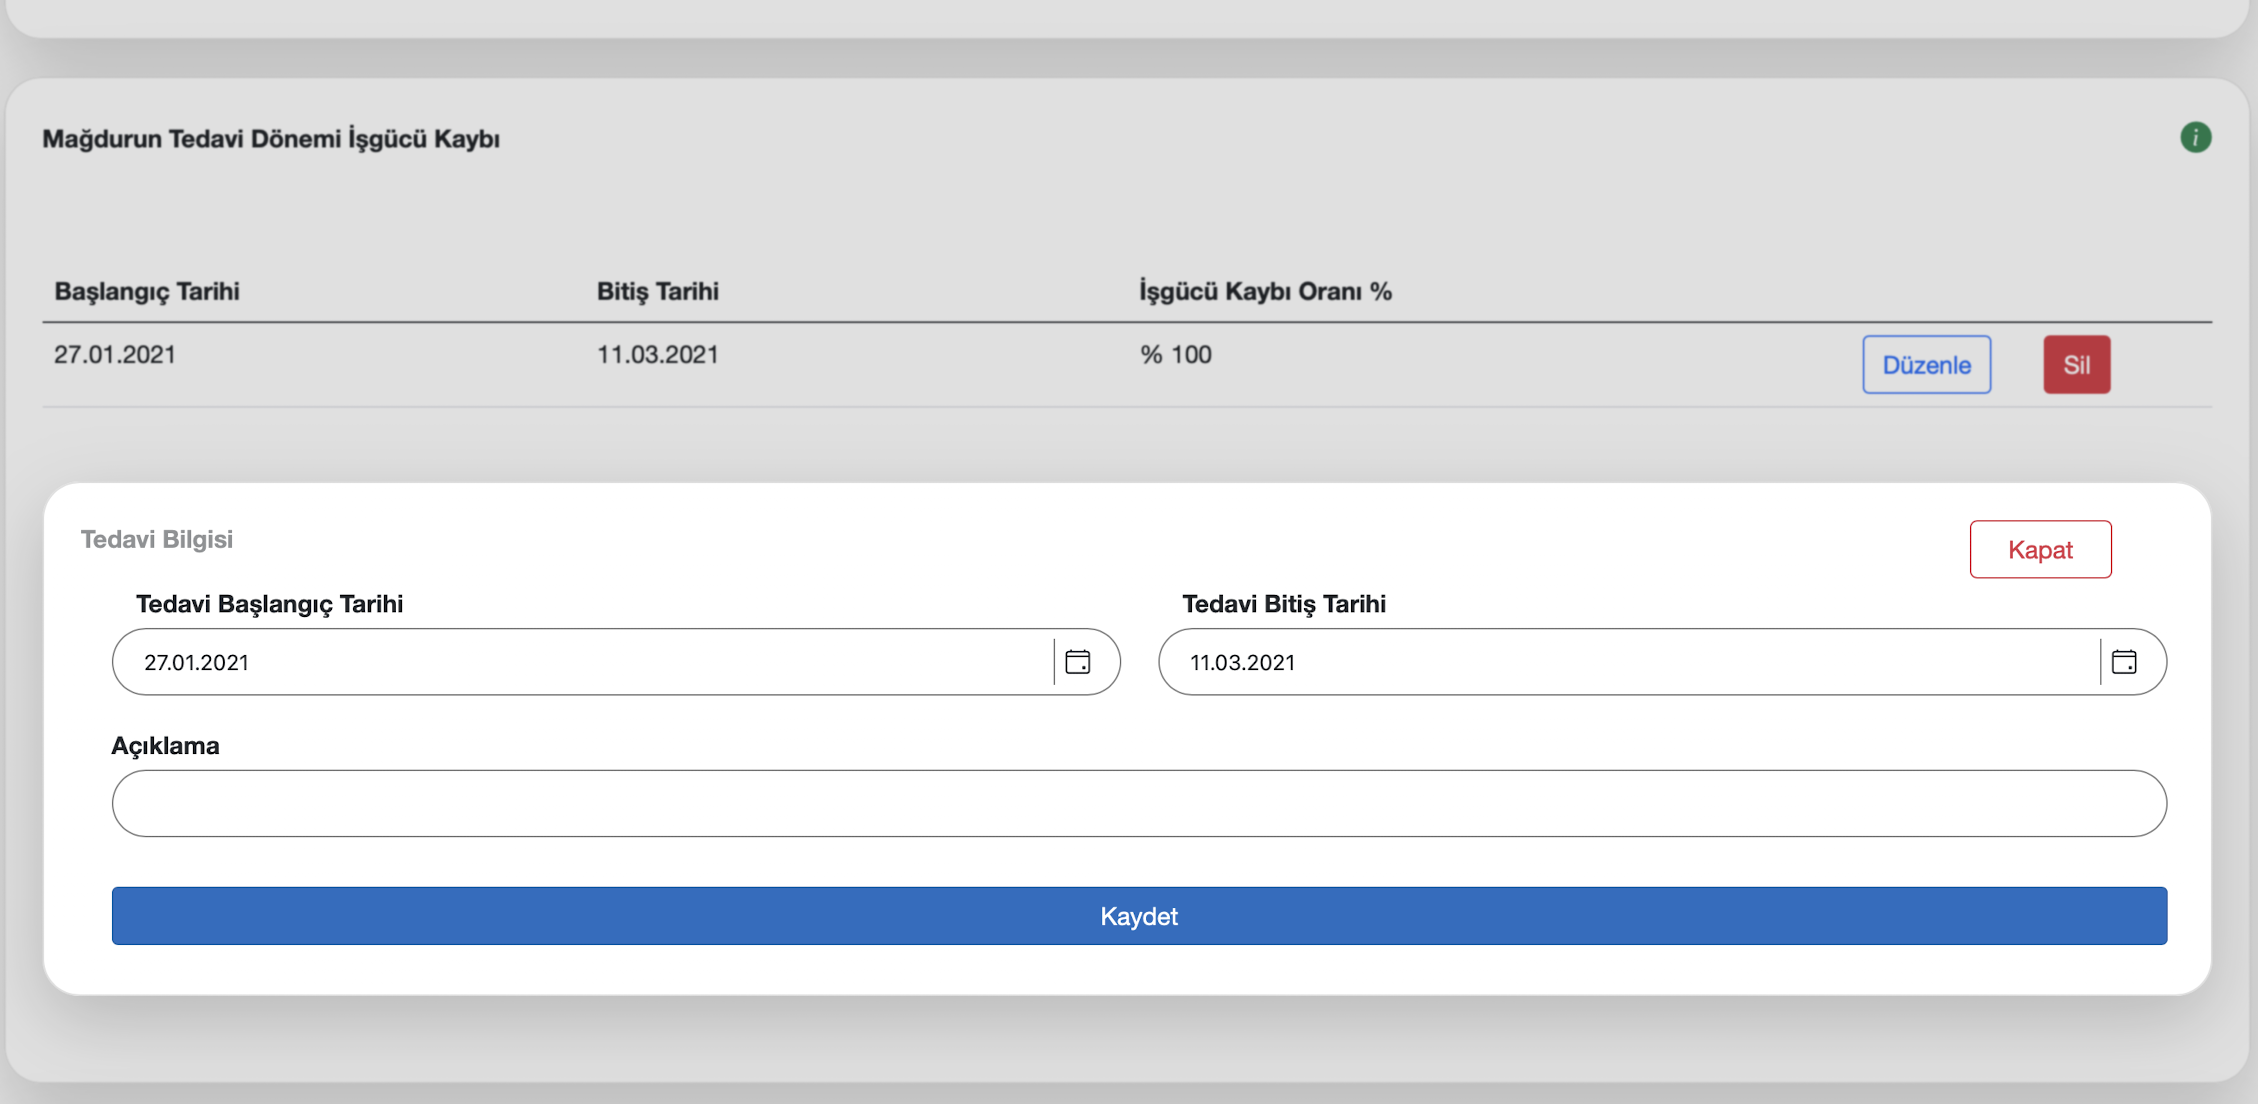Delete the row with the Sil button
Screen dimensions: 2258x1104
click(x=2076, y=365)
